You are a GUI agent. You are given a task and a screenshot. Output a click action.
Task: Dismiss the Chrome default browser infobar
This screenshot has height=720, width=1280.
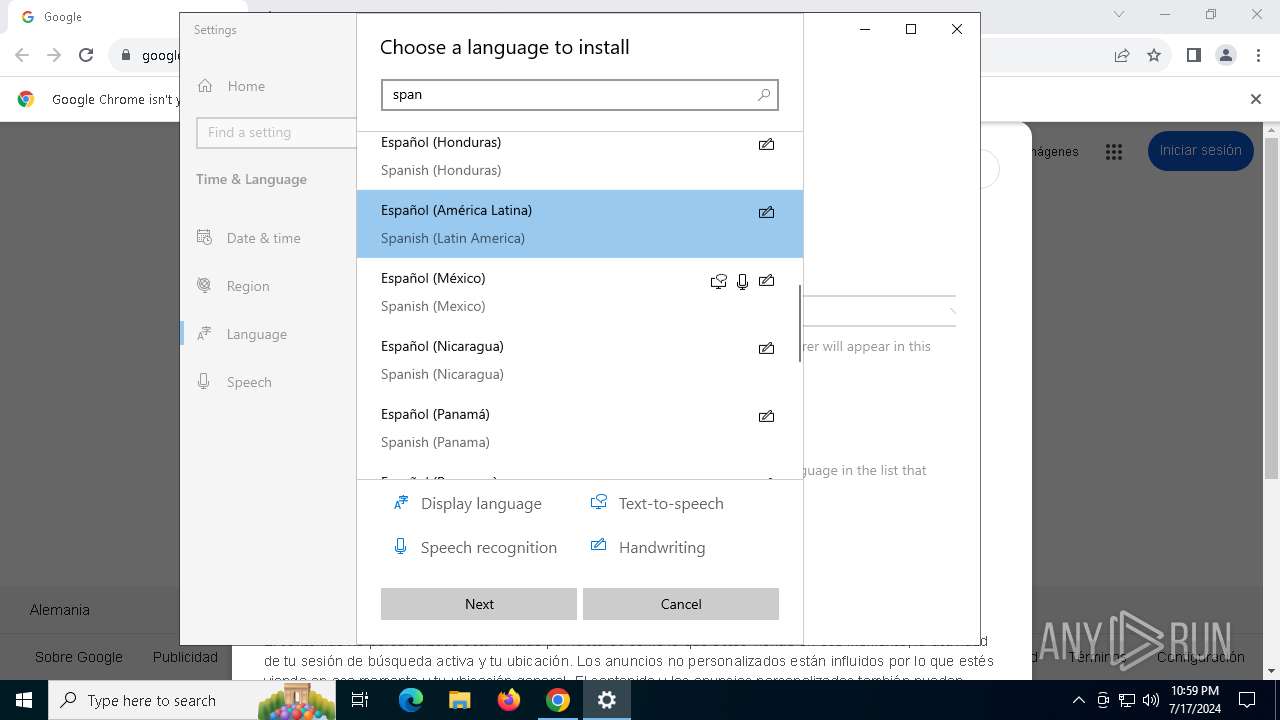[1256, 99]
